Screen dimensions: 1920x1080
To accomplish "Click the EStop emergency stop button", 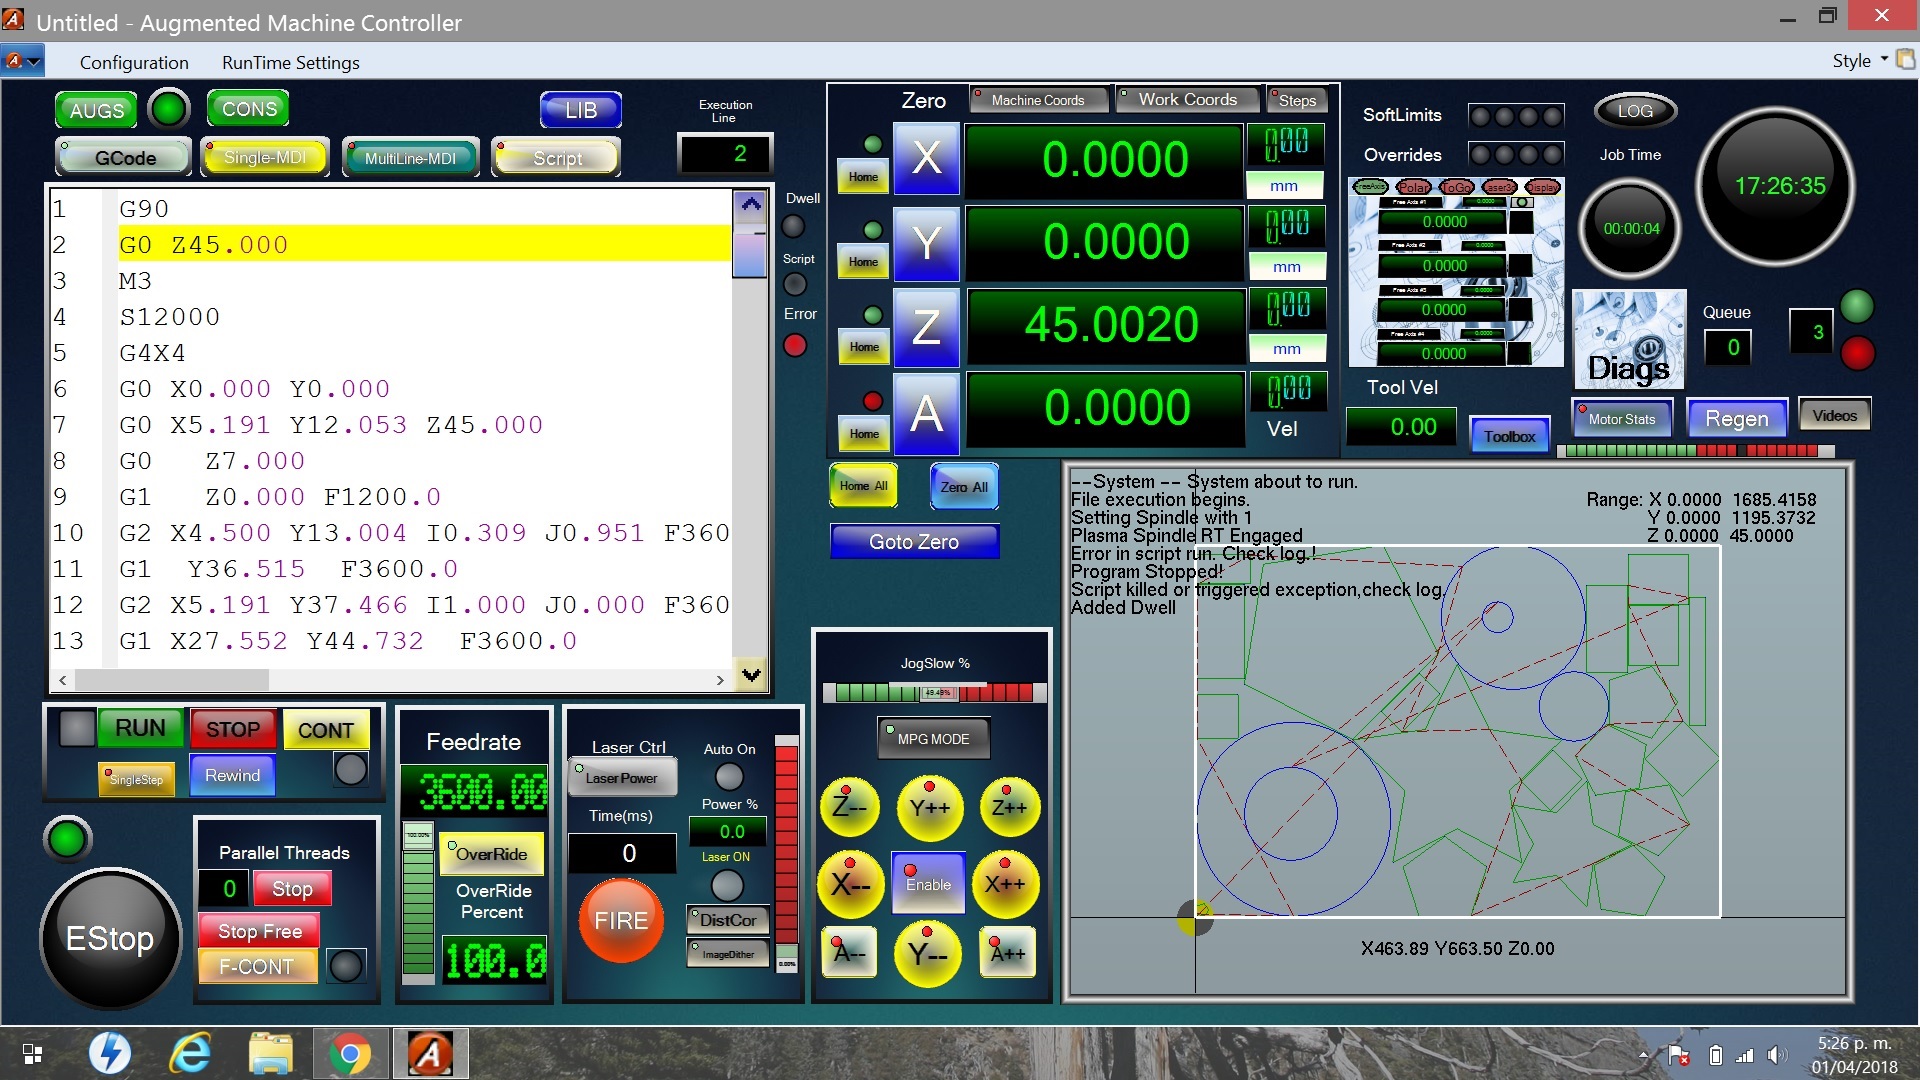I will coord(110,938).
